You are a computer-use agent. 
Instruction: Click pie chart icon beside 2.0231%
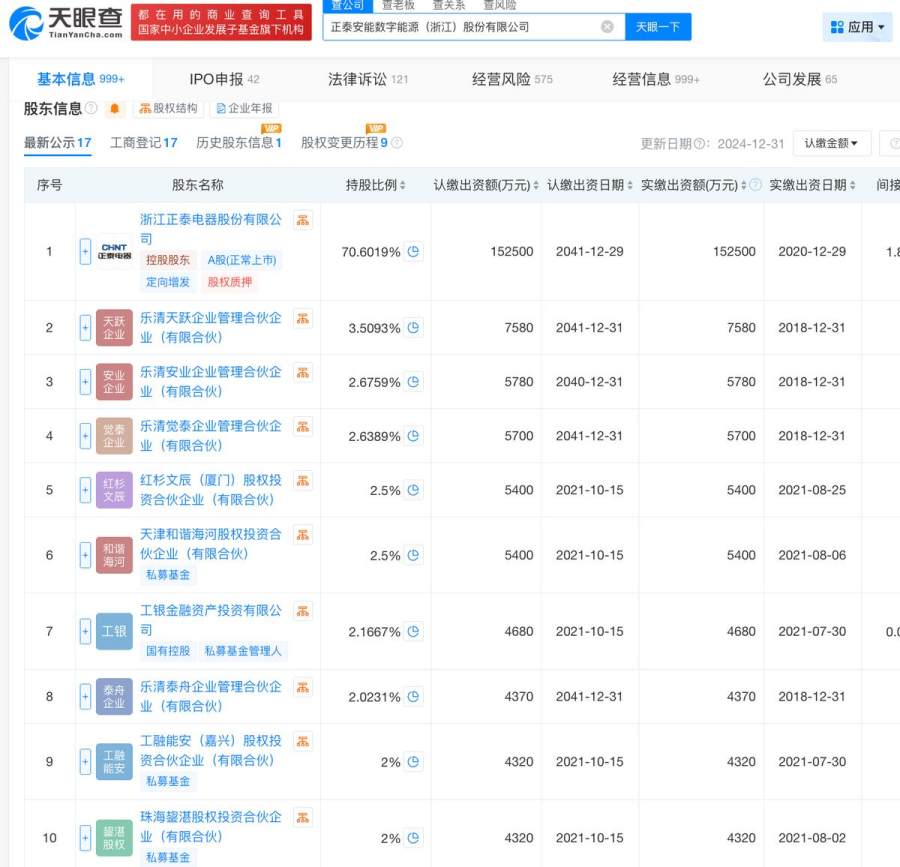(x=413, y=697)
